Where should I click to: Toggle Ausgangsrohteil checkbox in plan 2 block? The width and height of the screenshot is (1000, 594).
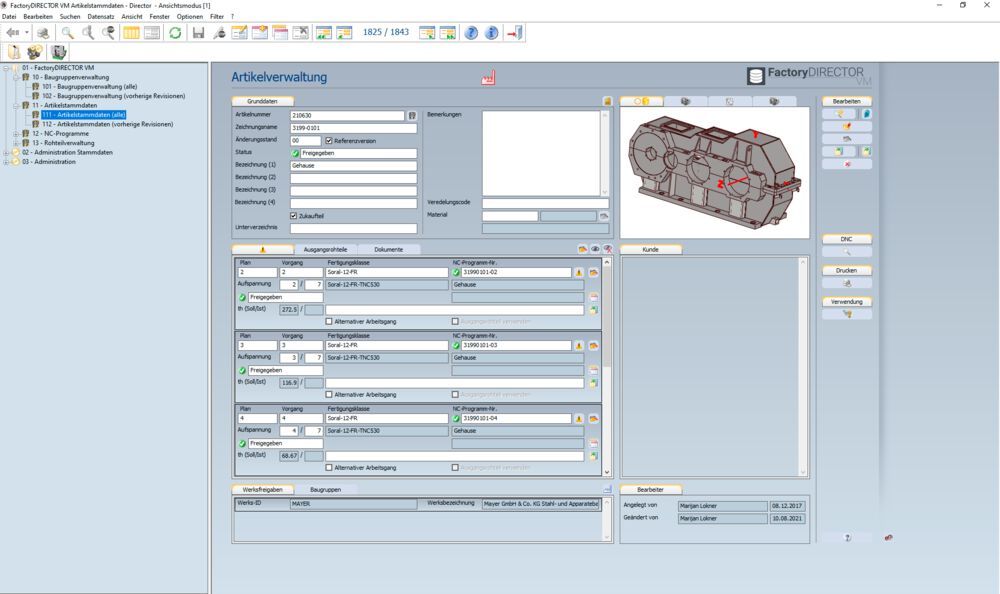455,322
